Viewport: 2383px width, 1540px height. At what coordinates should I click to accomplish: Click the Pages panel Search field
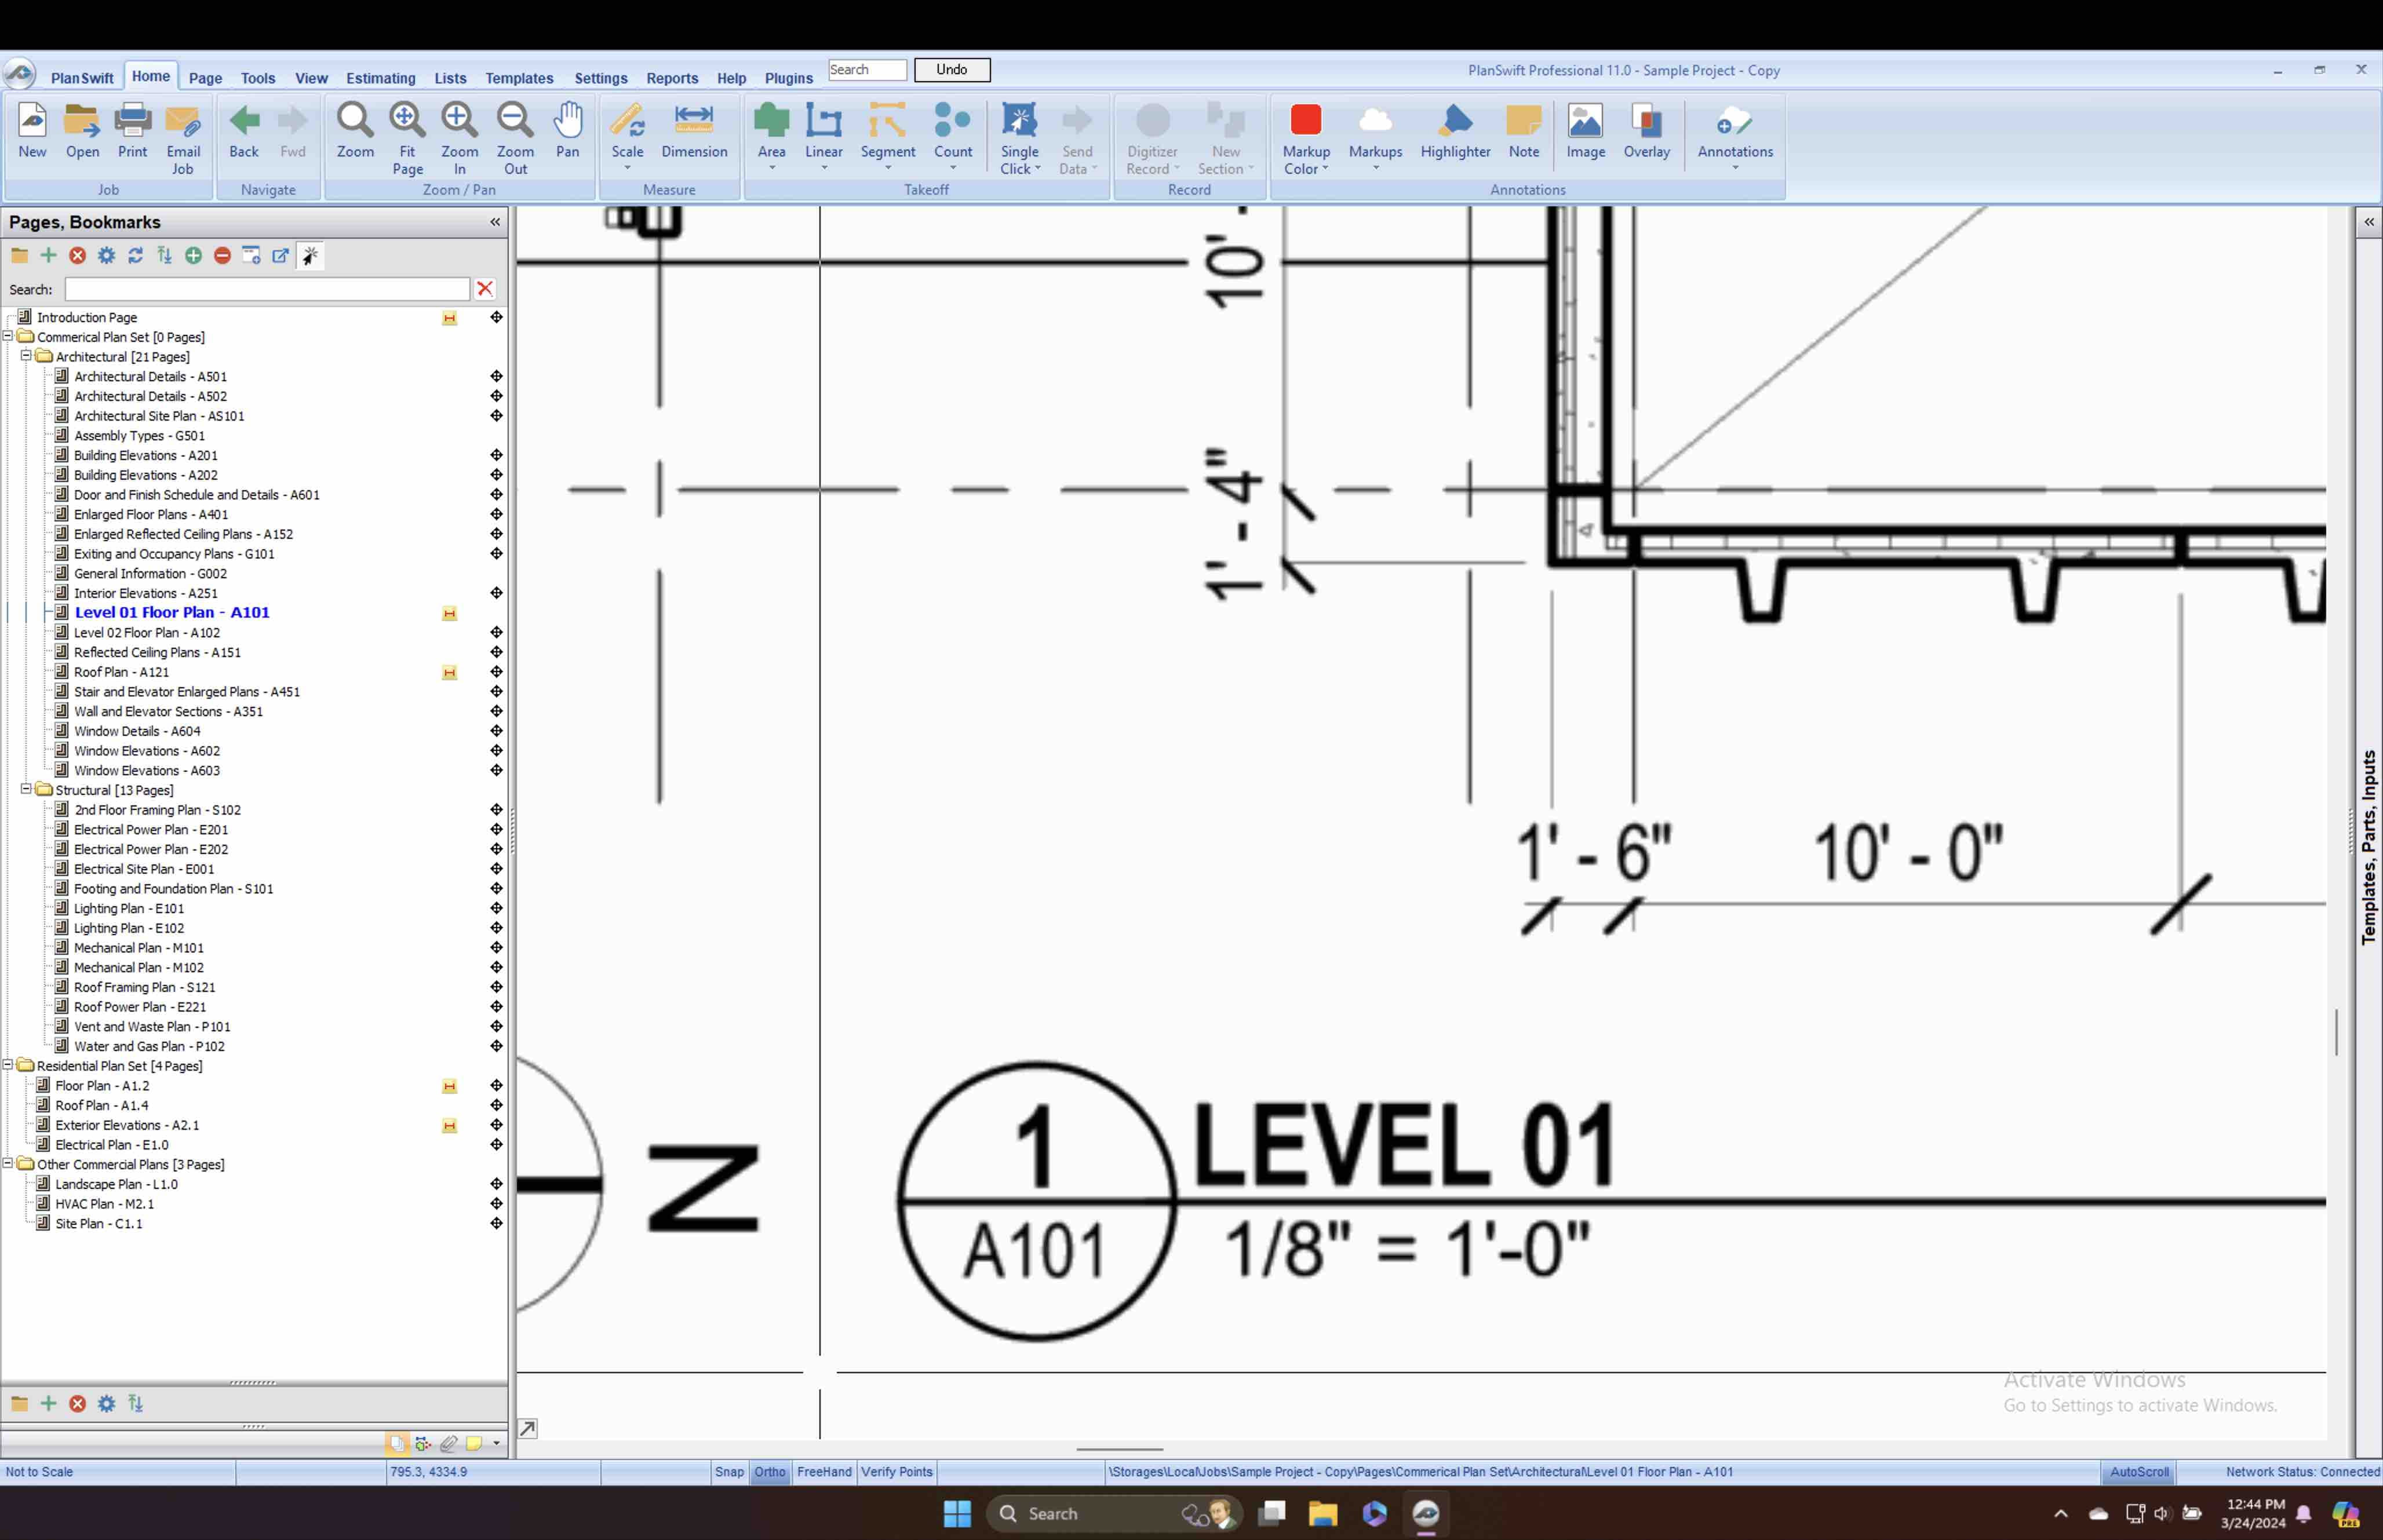[266, 289]
